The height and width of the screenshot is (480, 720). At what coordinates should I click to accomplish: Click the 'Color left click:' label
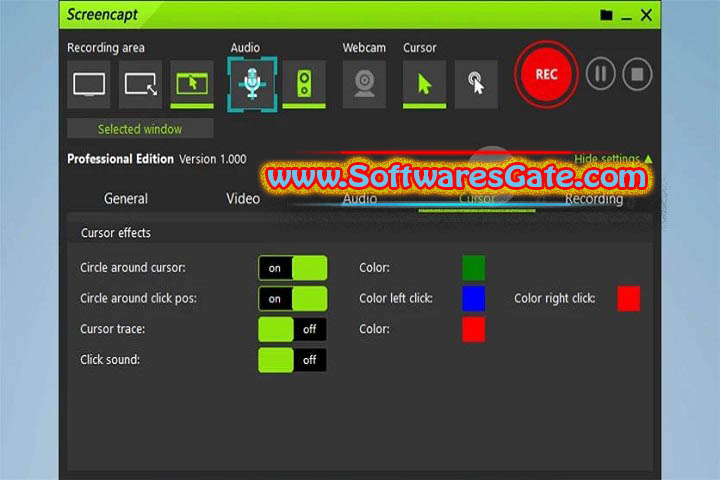(x=396, y=299)
